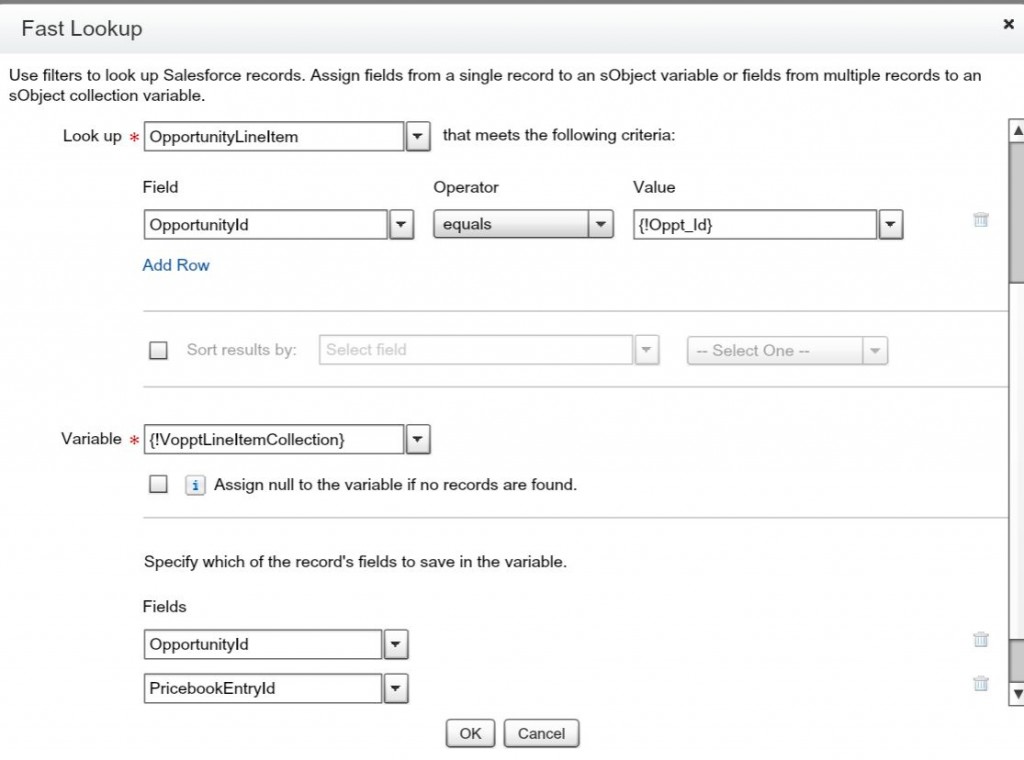The width and height of the screenshot is (1024, 760).
Task: Open the filter Value dropdown arrow
Action: click(890, 225)
